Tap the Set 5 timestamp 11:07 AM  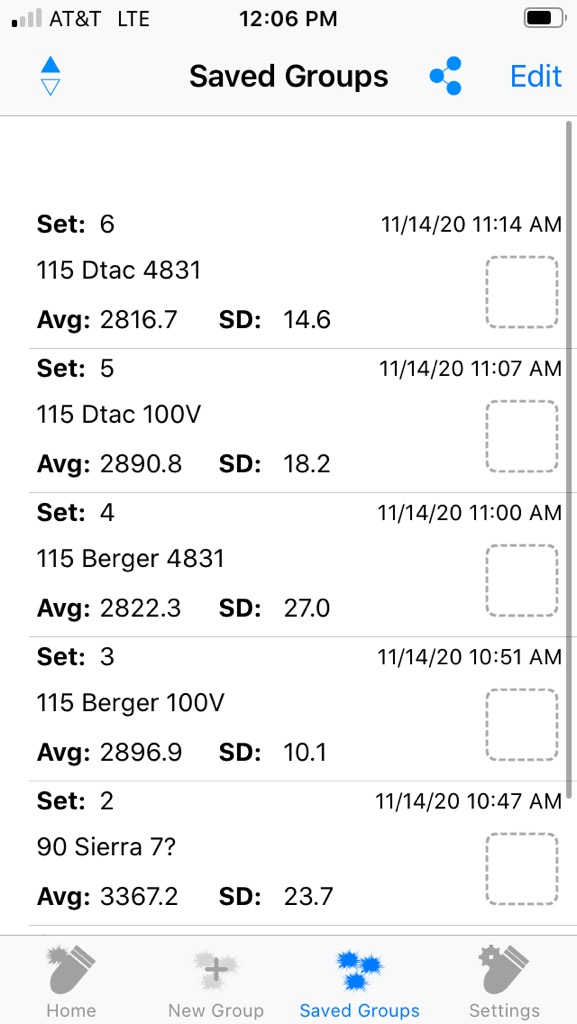point(471,369)
